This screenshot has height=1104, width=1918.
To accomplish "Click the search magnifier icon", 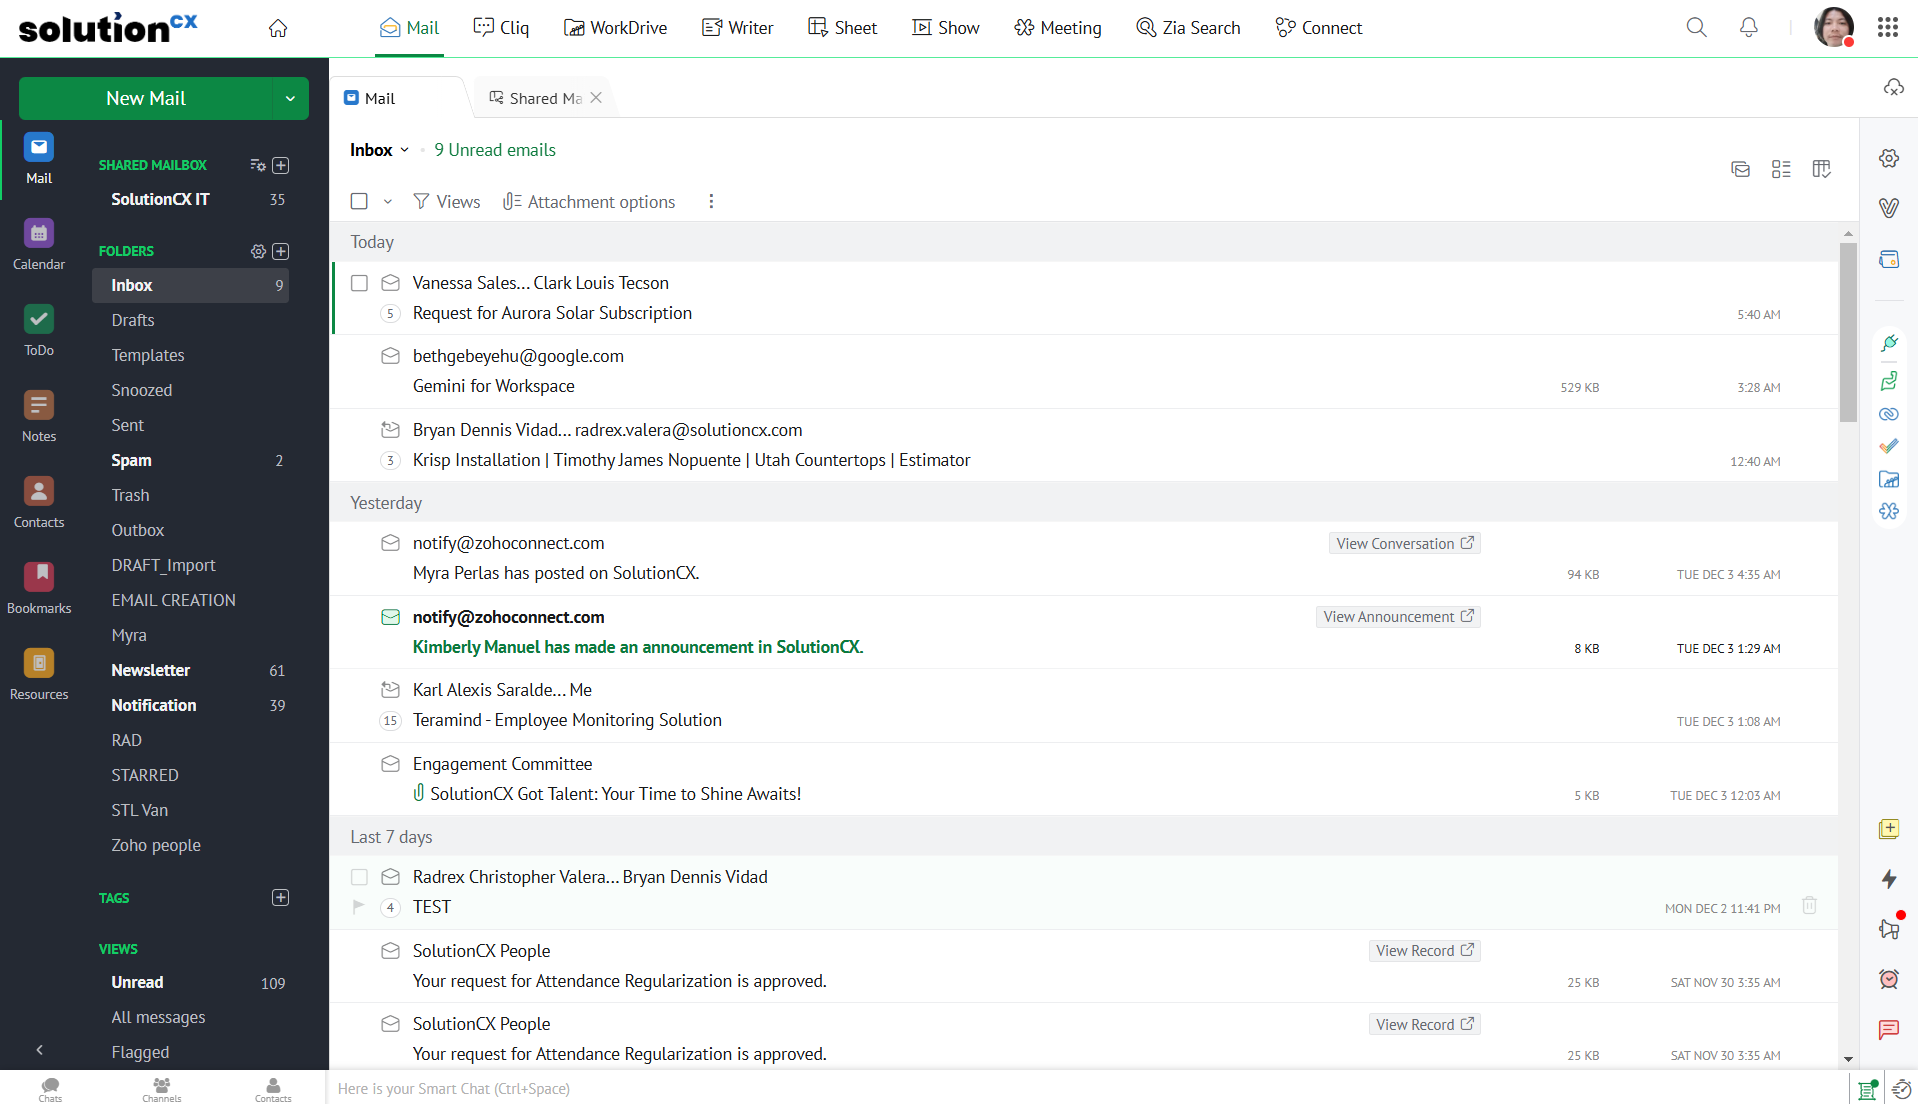I will coord(1696,27).
